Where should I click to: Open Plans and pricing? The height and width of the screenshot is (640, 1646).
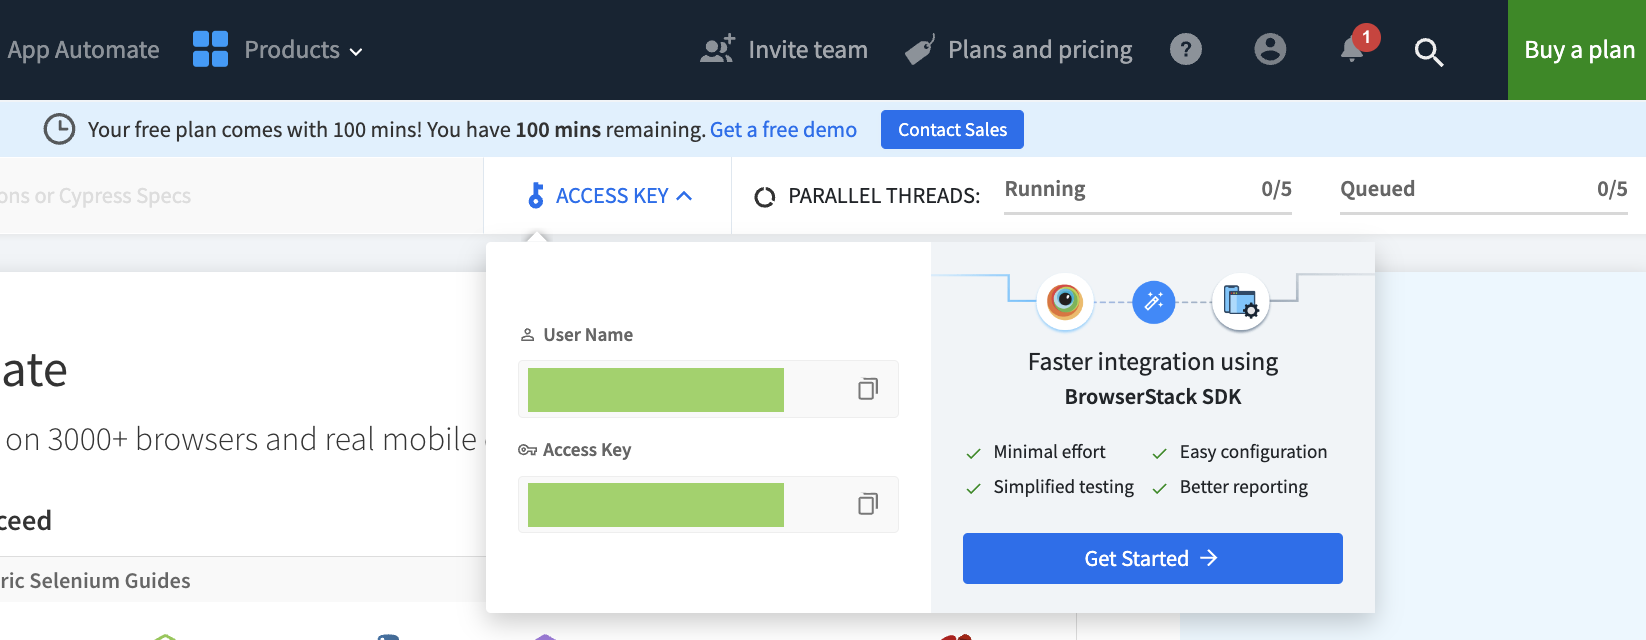(1040, 50)
